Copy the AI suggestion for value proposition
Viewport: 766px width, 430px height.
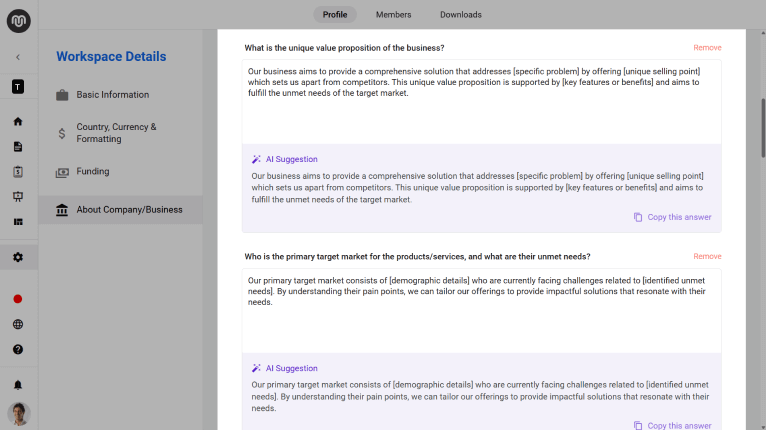pyautogui.click(x=672, y=217)
